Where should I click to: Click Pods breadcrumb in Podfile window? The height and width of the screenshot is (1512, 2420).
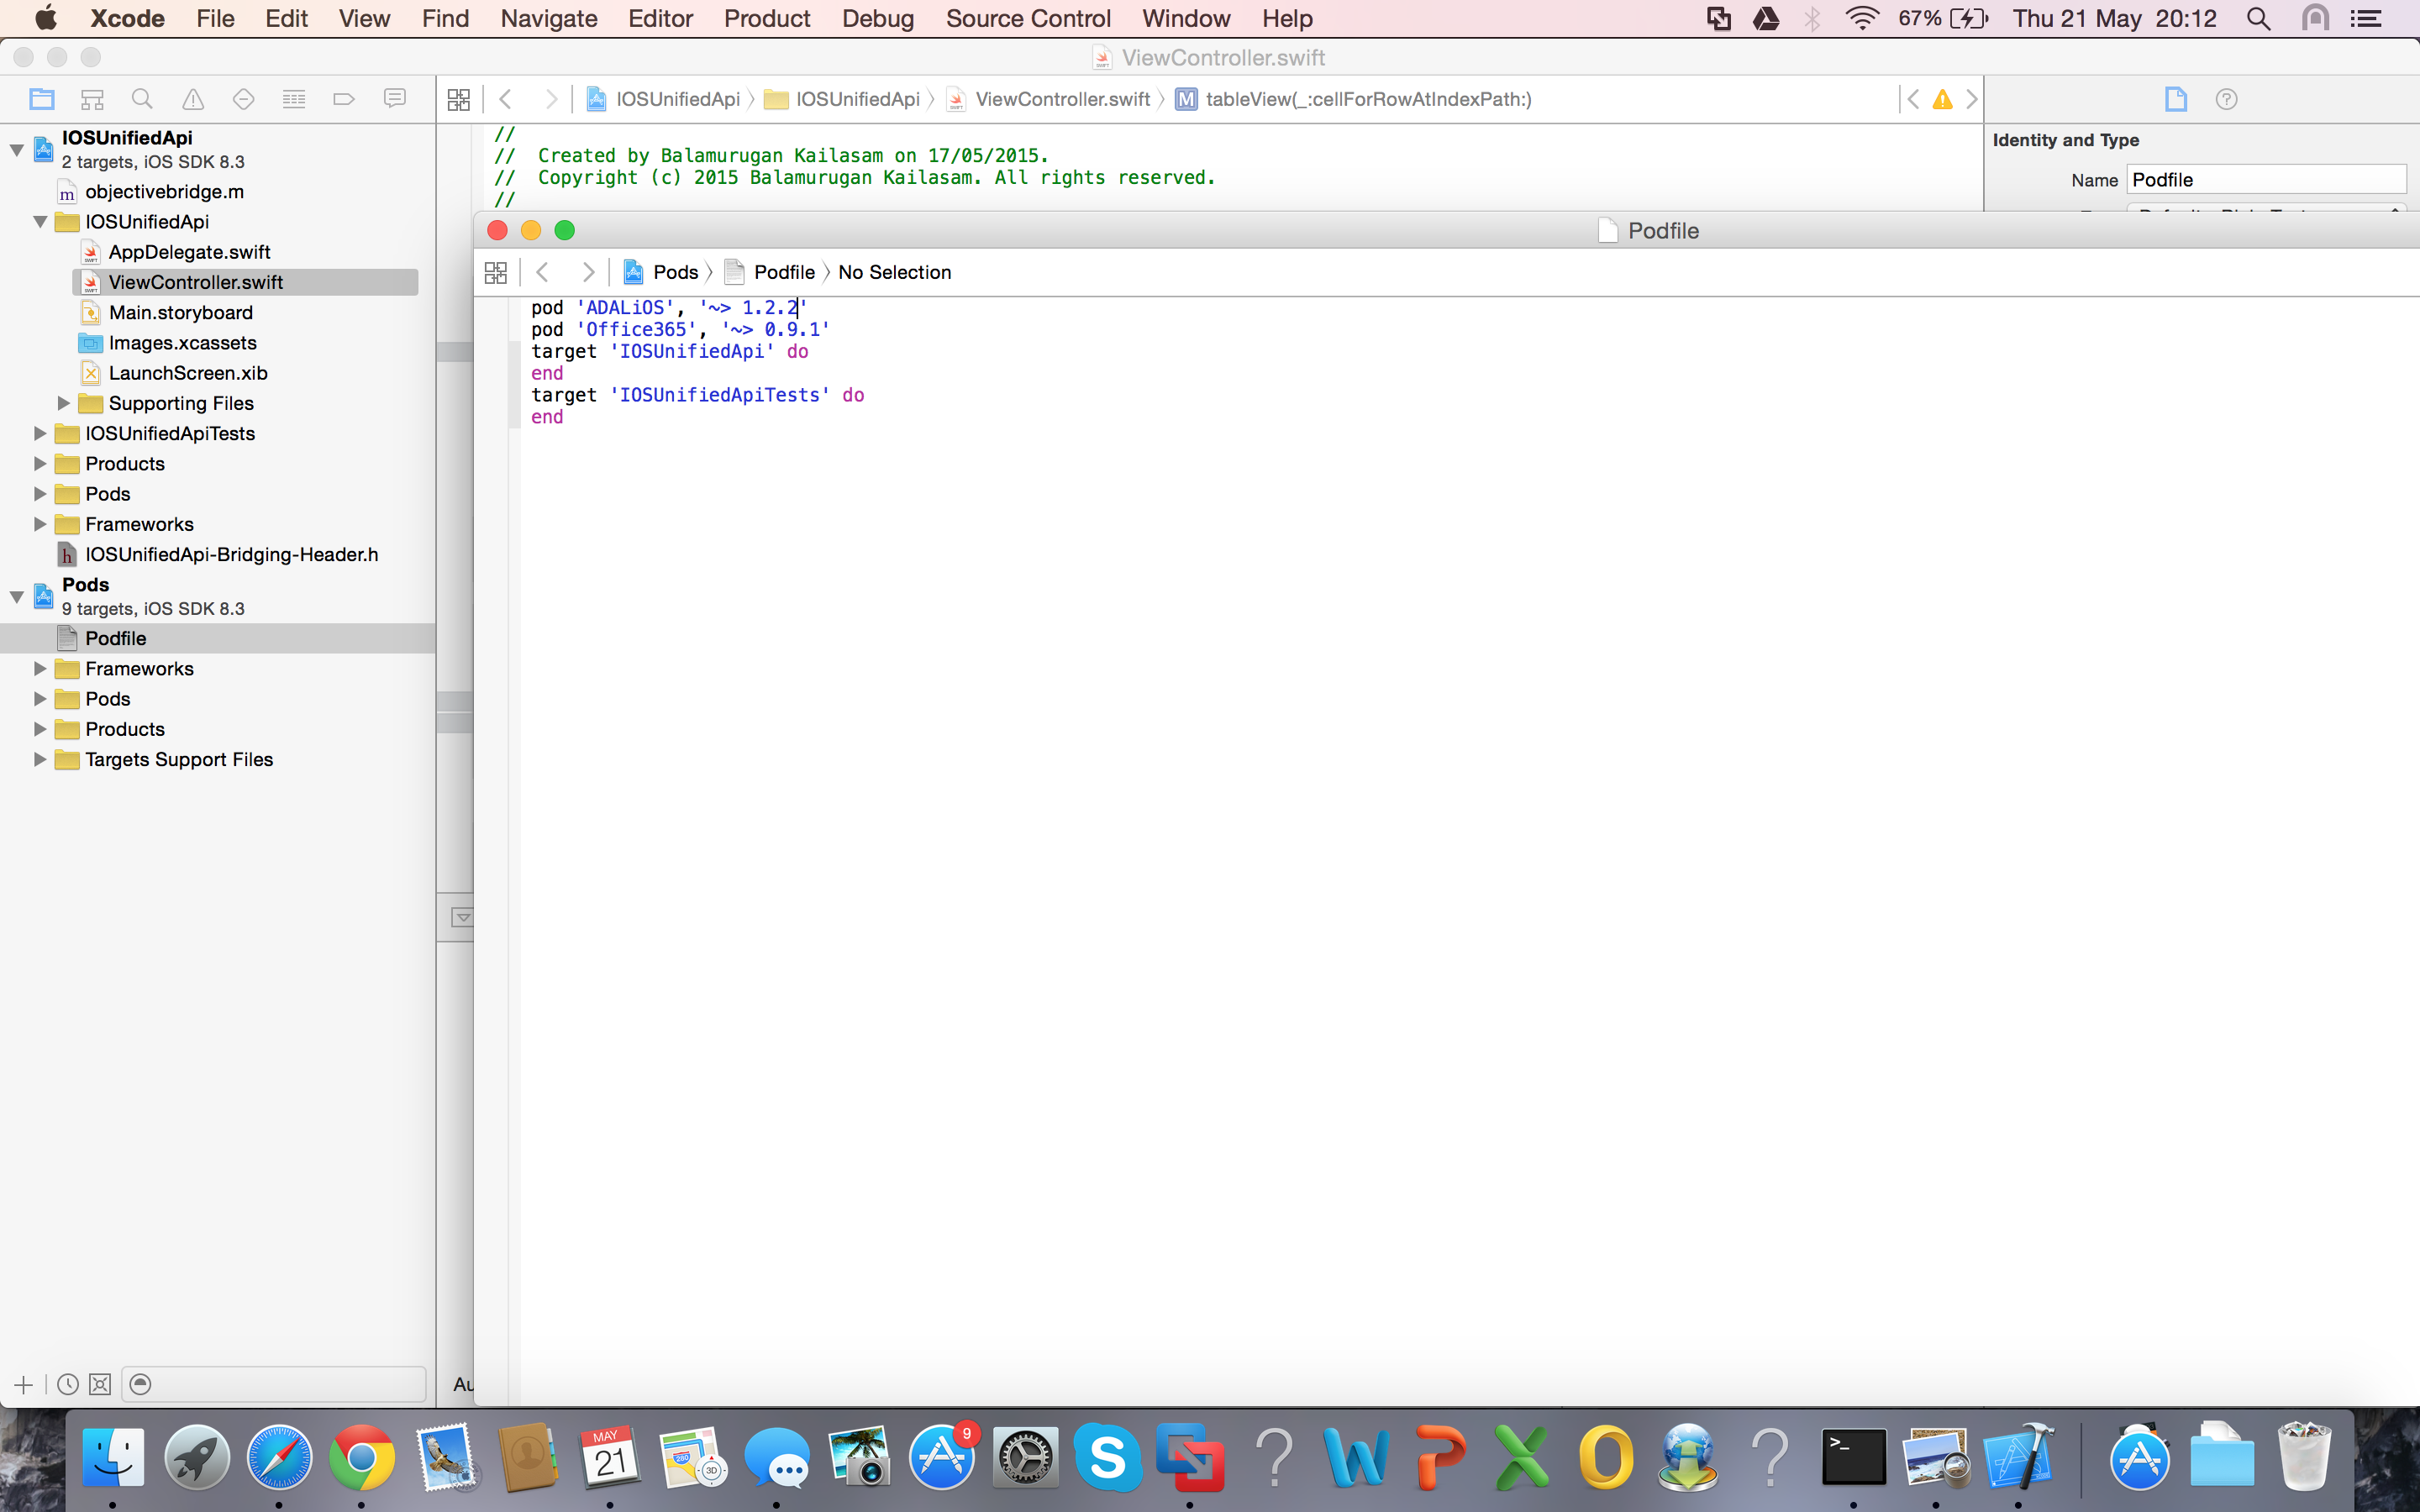click(675, 272)
